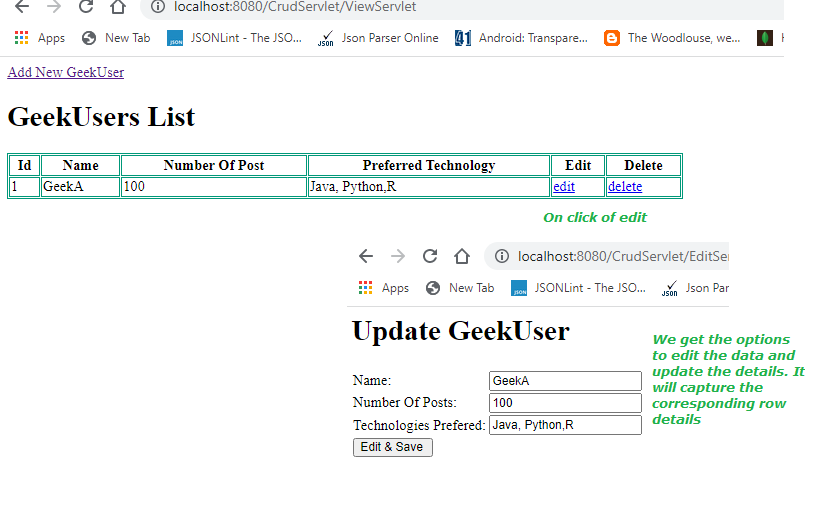Viewport: 824px width, 520px height.
Task: Click the Technologies Prefered: form label
Action: tap(419, 425)
